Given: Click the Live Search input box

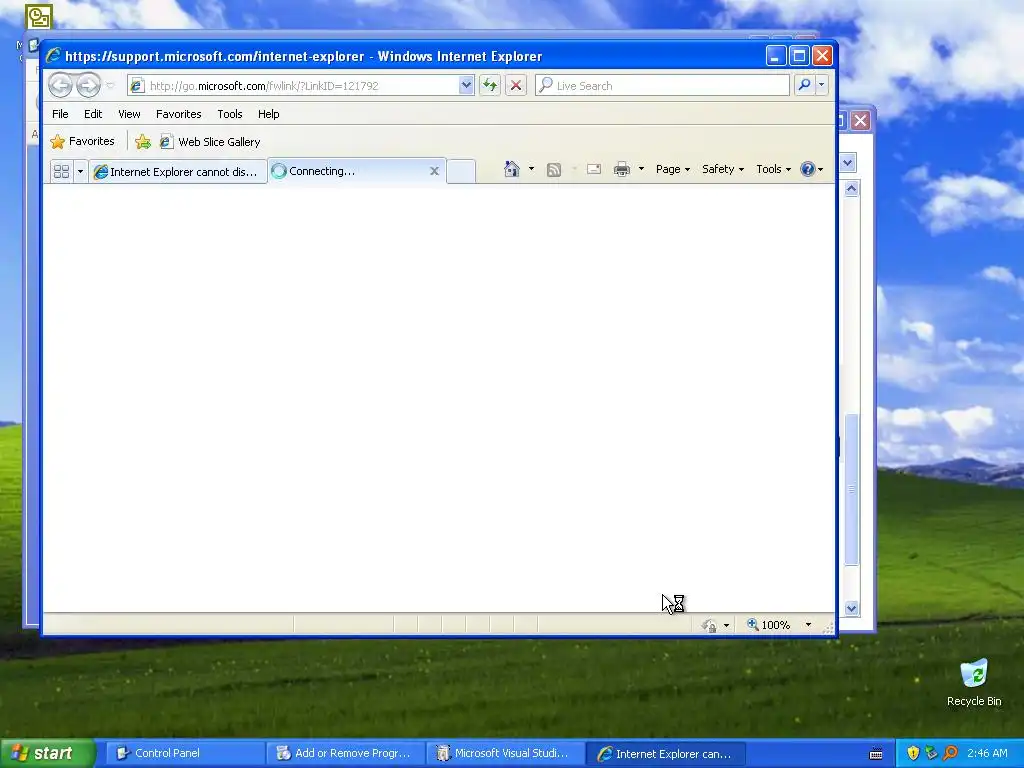Looking at the screenshot, I should click(662, 86).
